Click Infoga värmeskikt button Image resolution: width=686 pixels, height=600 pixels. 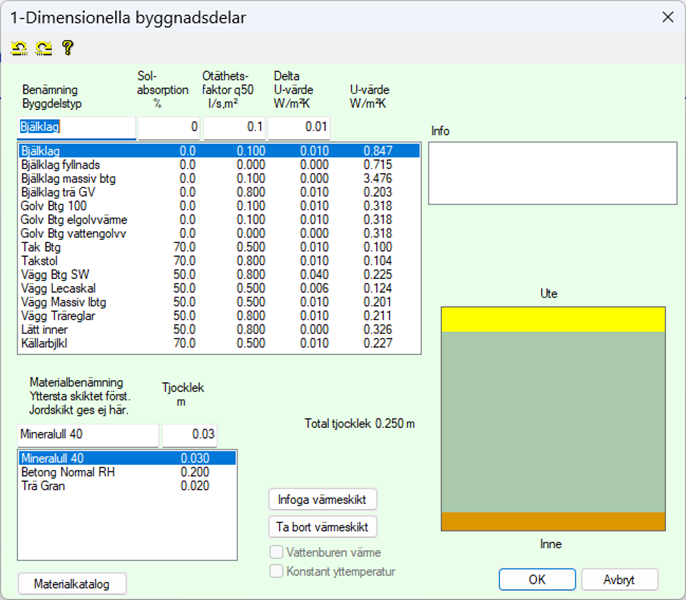click(x=322, y=499)
